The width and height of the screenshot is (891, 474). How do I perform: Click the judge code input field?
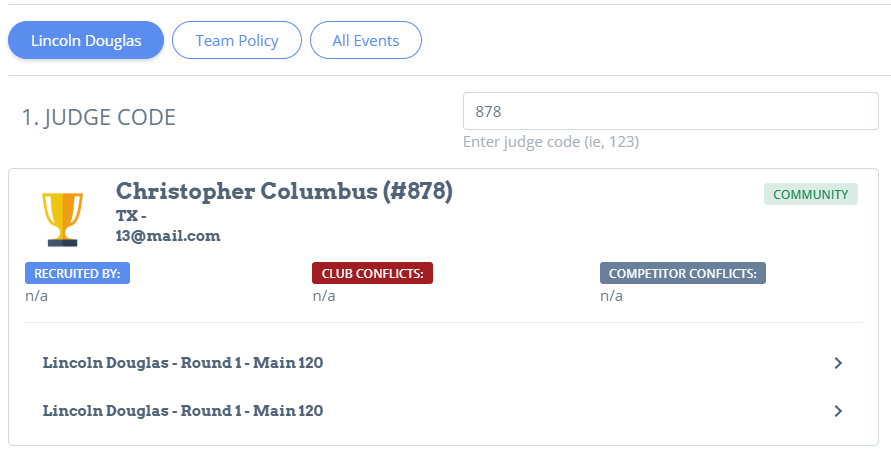(x=671, y=111)
